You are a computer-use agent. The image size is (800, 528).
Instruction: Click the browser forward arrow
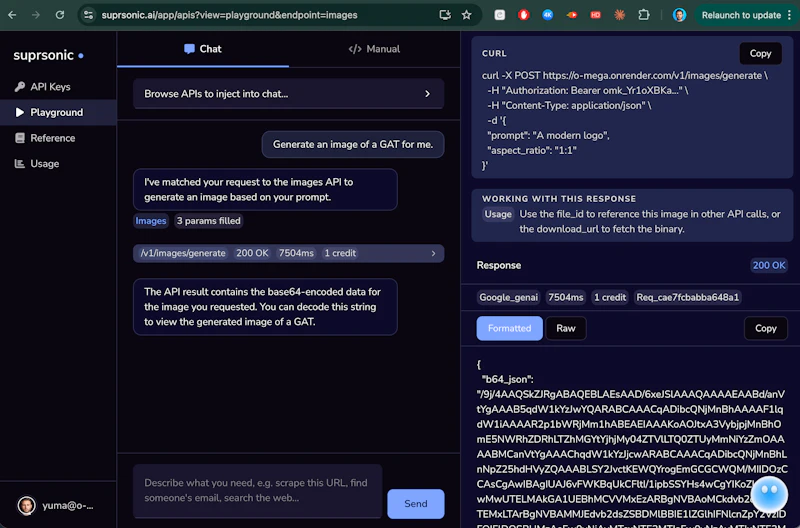[36, 15]
